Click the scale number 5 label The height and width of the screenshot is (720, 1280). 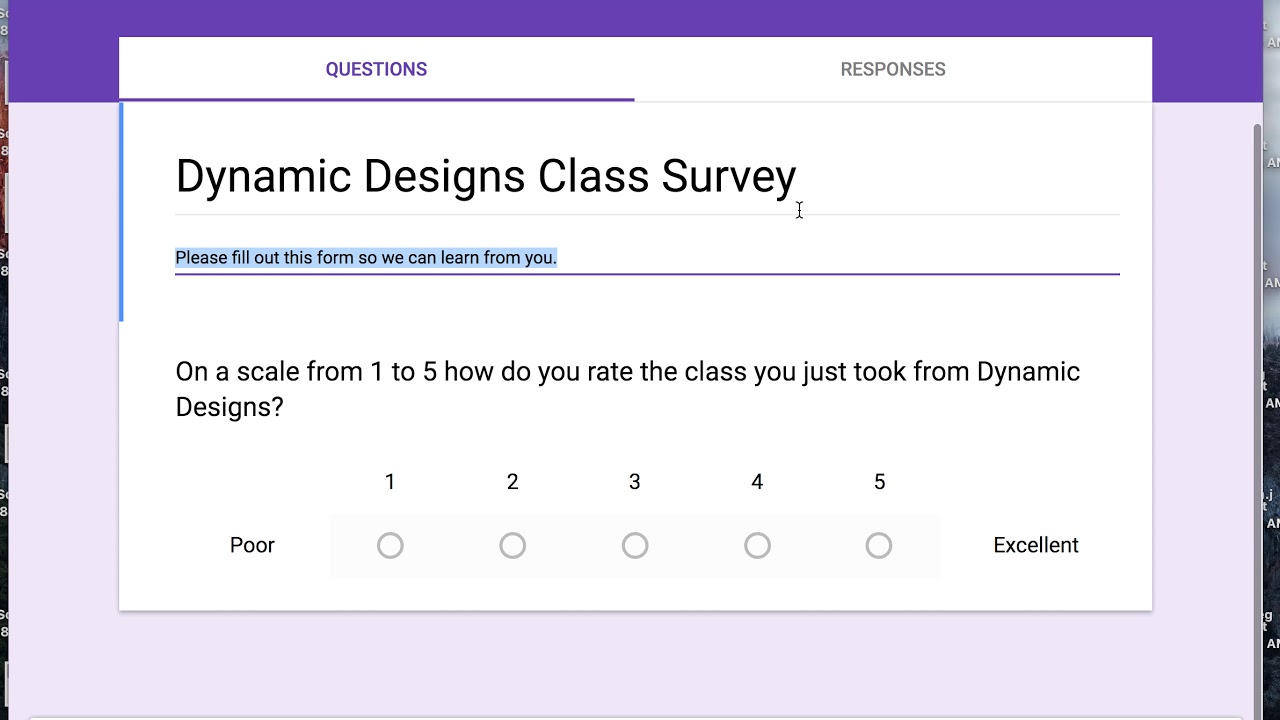point(879,482)
